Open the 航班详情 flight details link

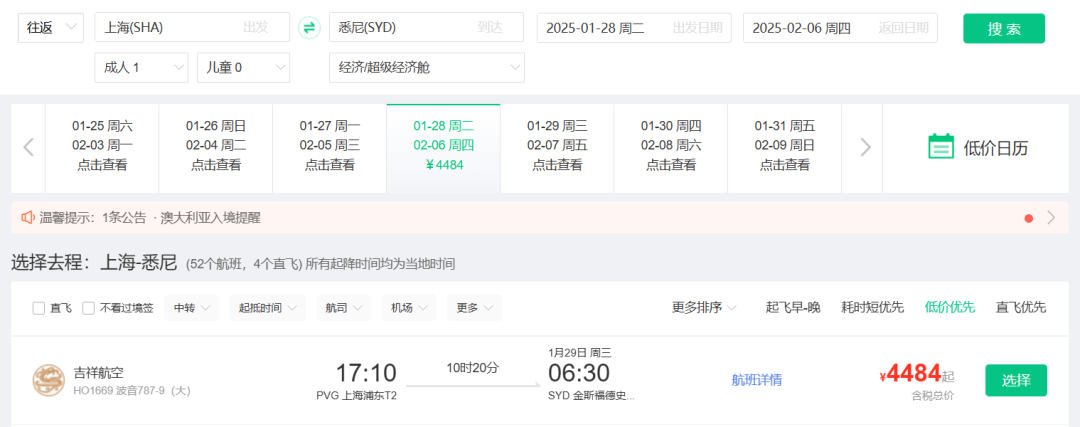[757, 380]
